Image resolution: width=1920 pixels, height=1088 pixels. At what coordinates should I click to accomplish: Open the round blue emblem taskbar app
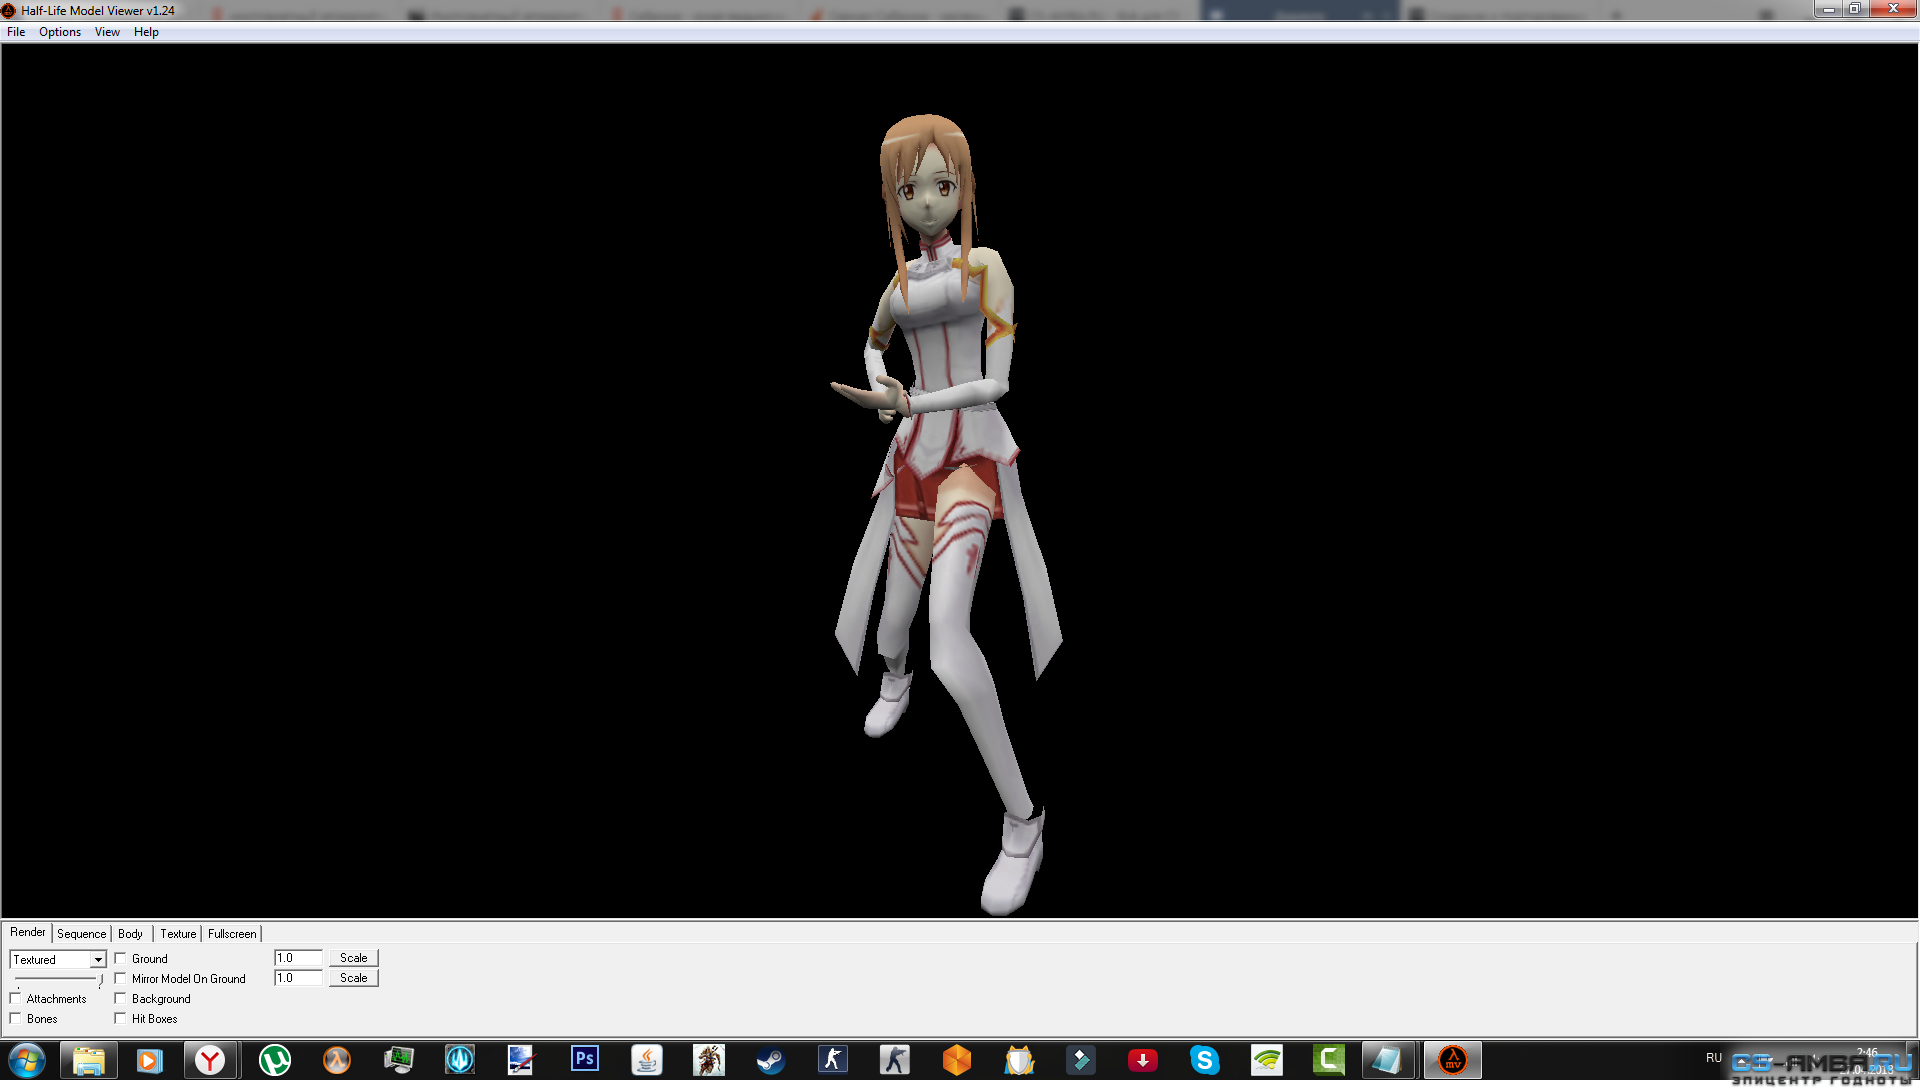coord(460,1060)
